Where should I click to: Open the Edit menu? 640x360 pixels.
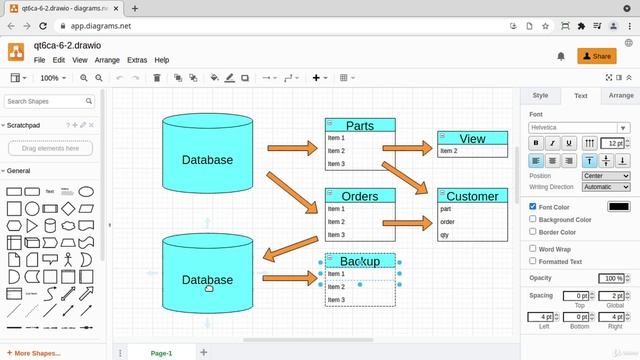pyautogui.click(x=59, y=60)
